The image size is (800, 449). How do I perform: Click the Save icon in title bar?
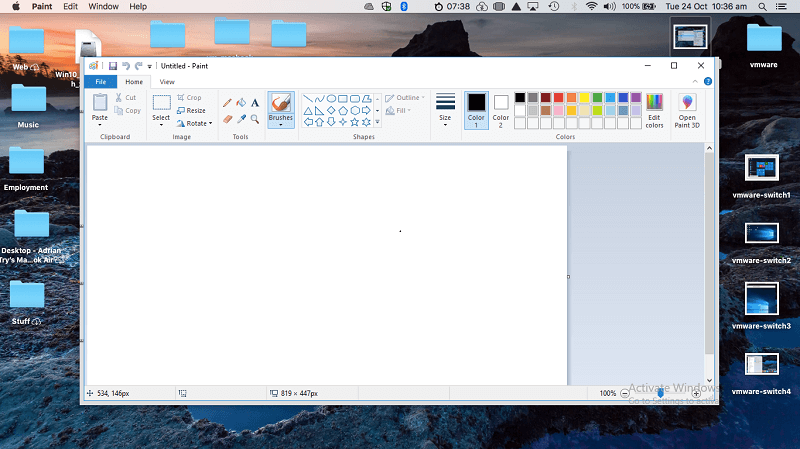click(x=113, y=66)
